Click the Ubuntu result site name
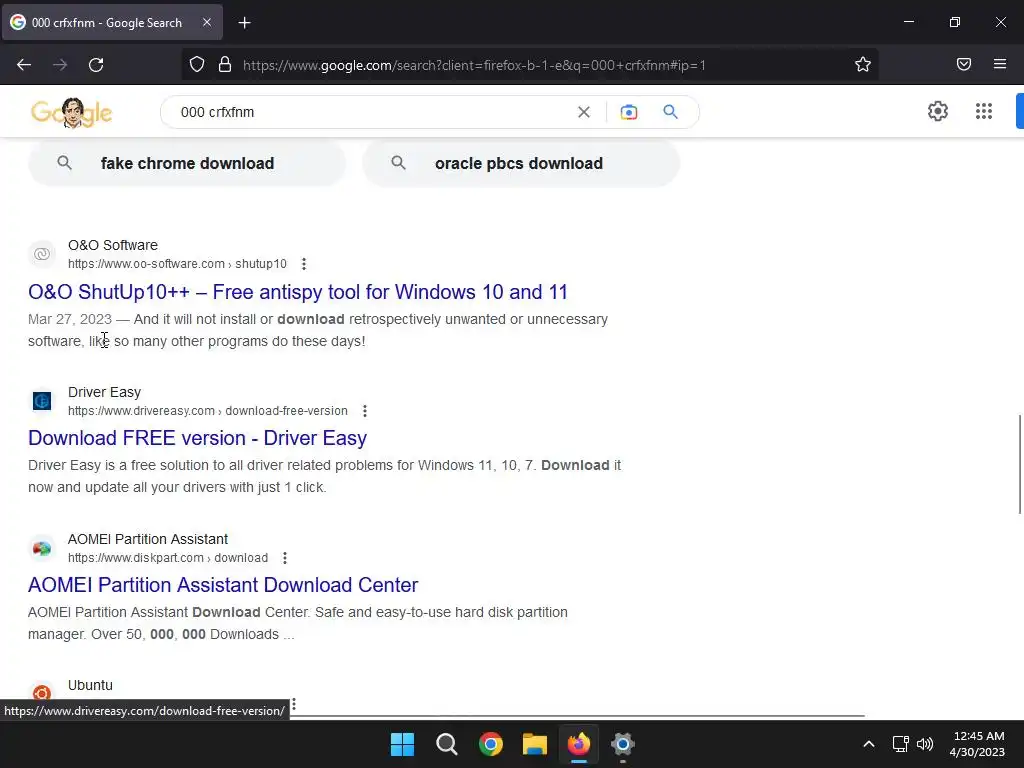 [90, 685]
